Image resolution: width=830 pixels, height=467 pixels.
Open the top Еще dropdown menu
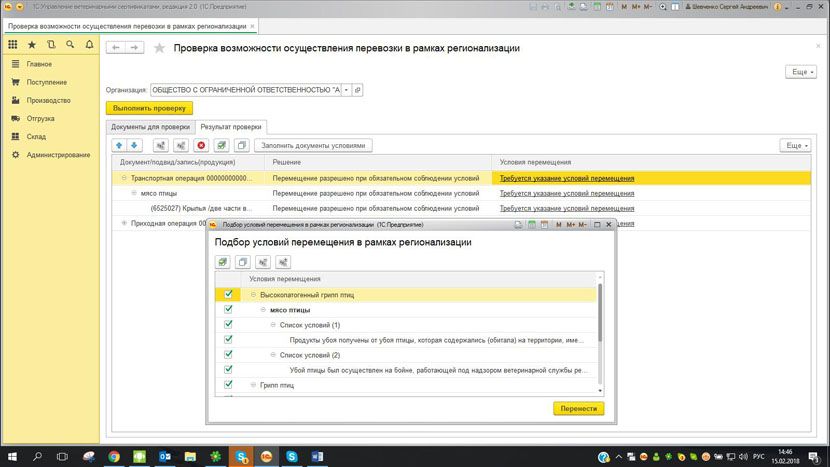tap(801, 72)
